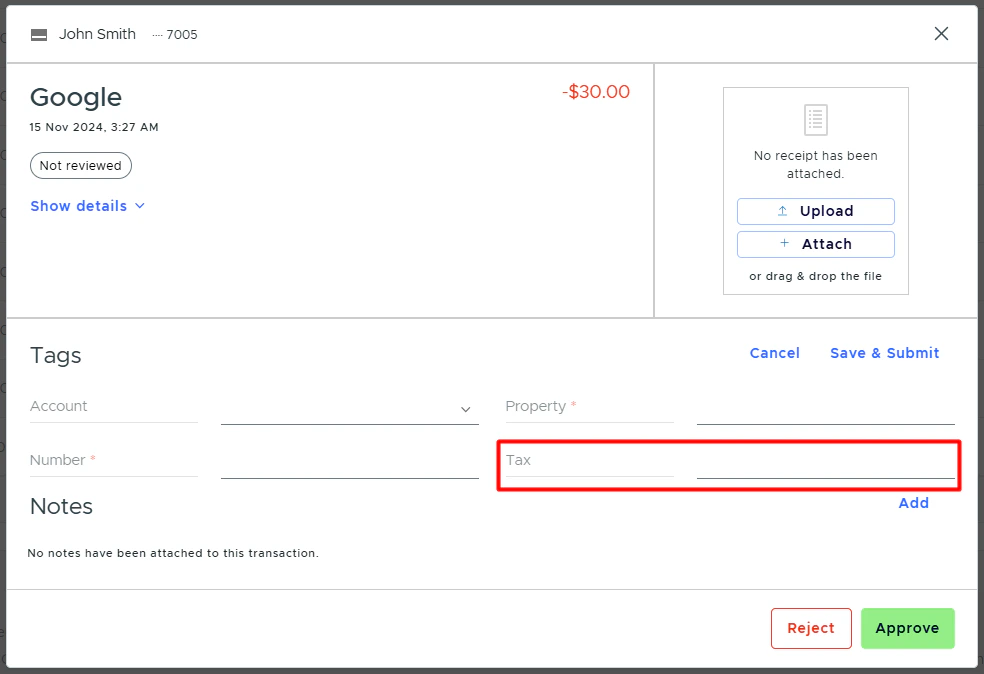Click the Show details chevron arrow
The image size is (984, 674).
pyautogui.click(x=139, y=206)
